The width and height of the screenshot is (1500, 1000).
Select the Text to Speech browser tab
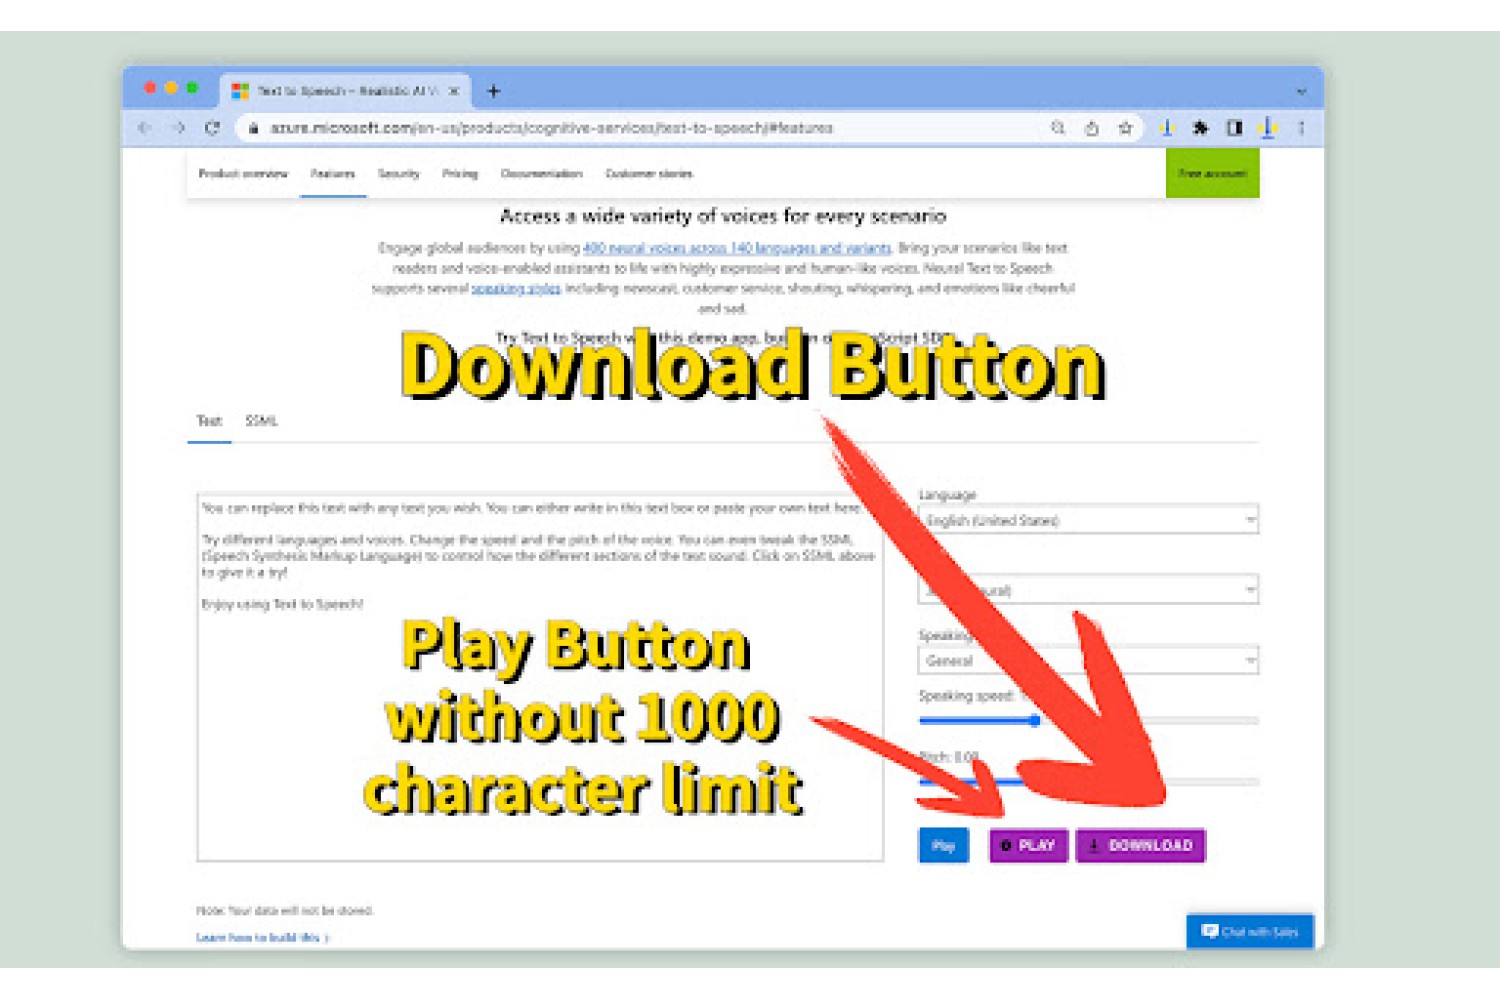(346, 90)
